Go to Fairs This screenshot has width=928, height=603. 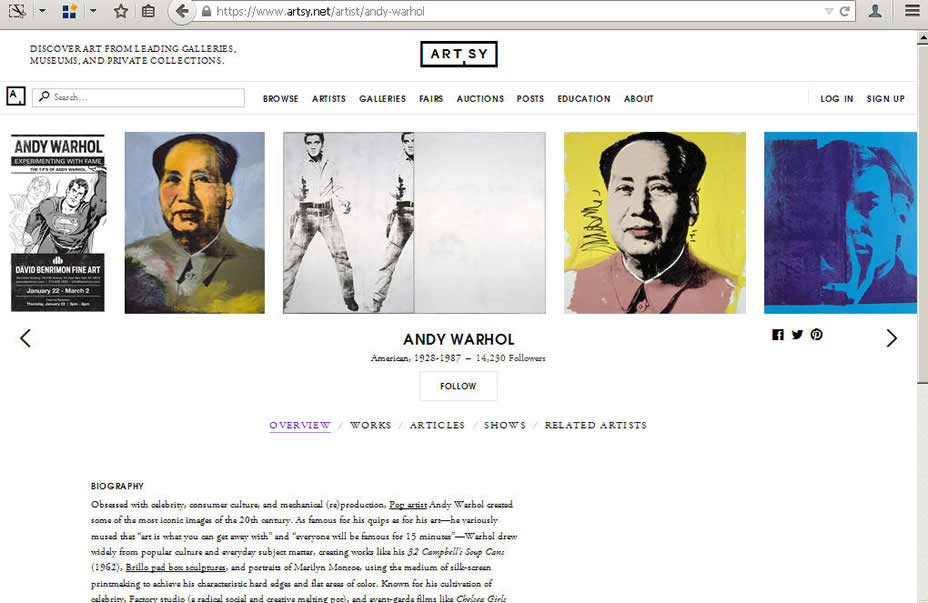click(x=431, y=99)
